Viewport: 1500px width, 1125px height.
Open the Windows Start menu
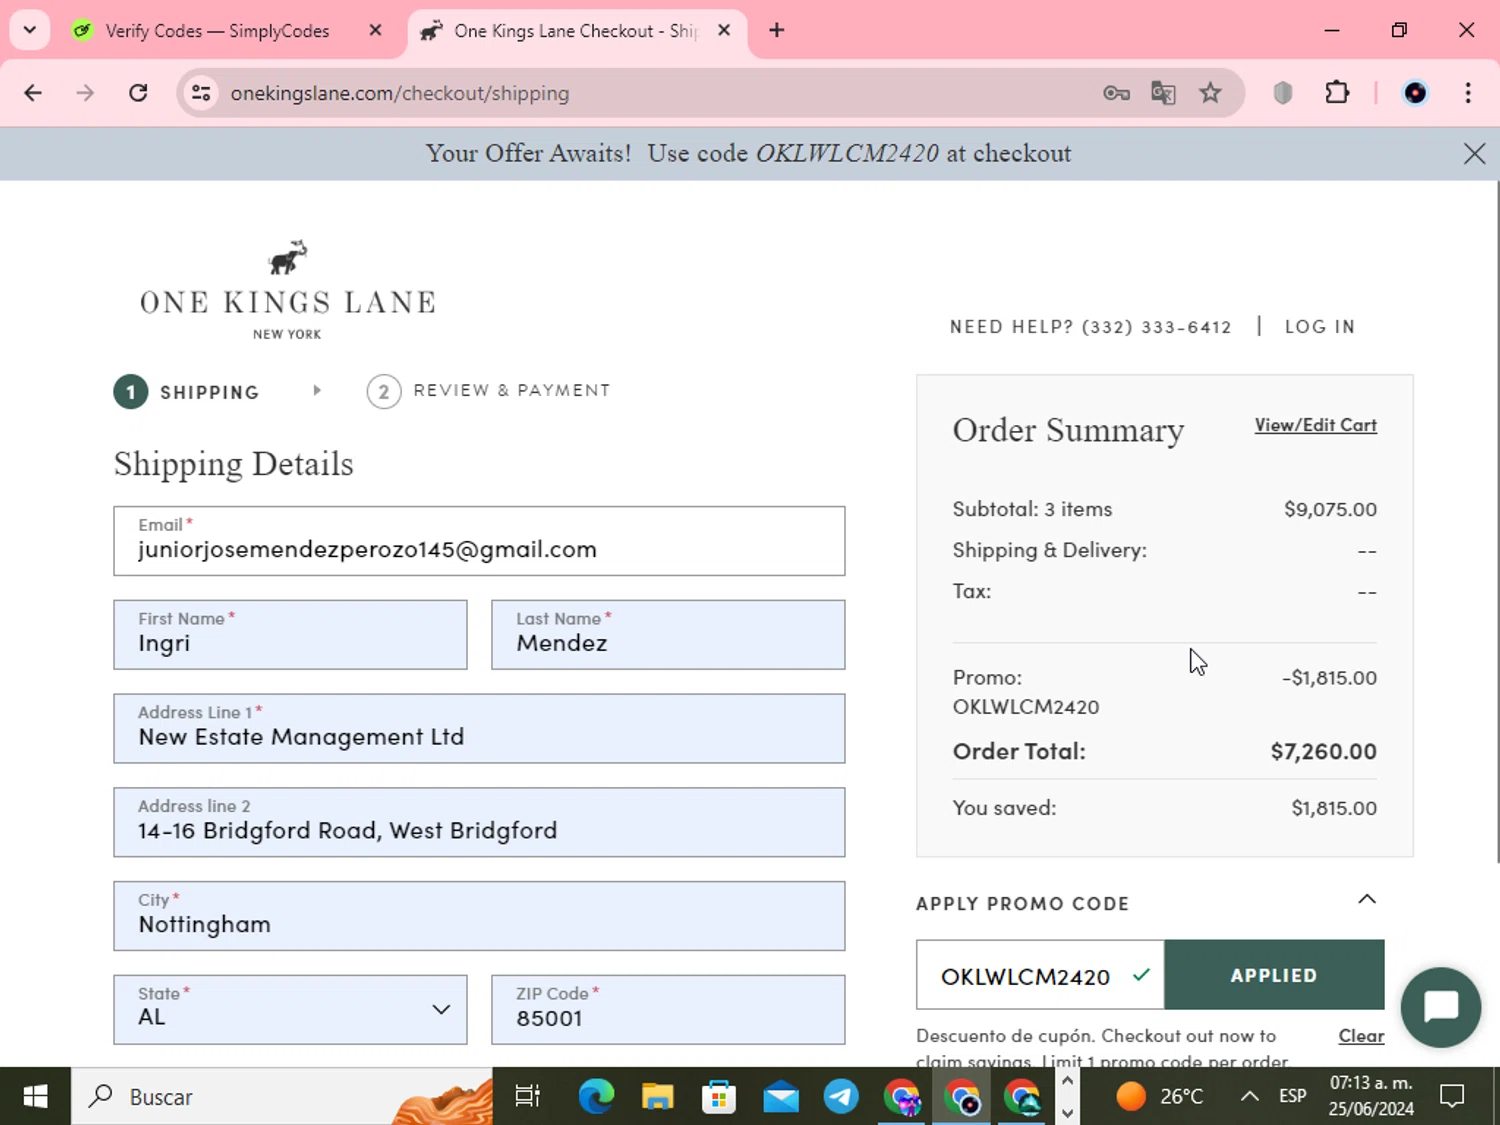tap(35, 1097)
